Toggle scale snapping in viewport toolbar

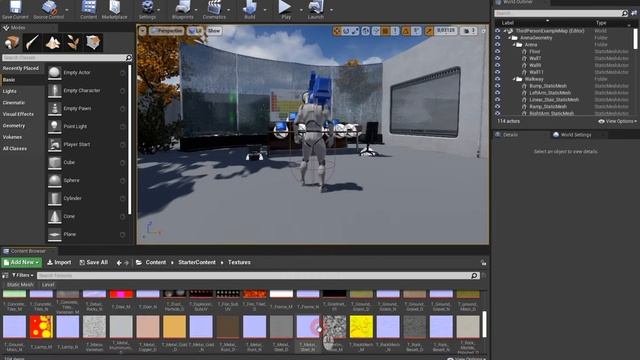[x=429, y=31]
